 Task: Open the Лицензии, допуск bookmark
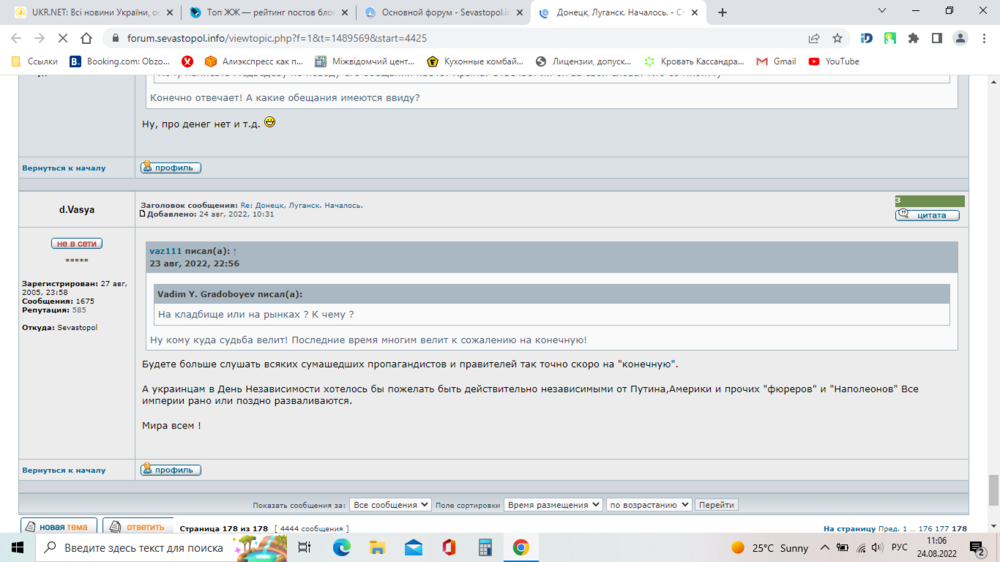coord(584,61)
